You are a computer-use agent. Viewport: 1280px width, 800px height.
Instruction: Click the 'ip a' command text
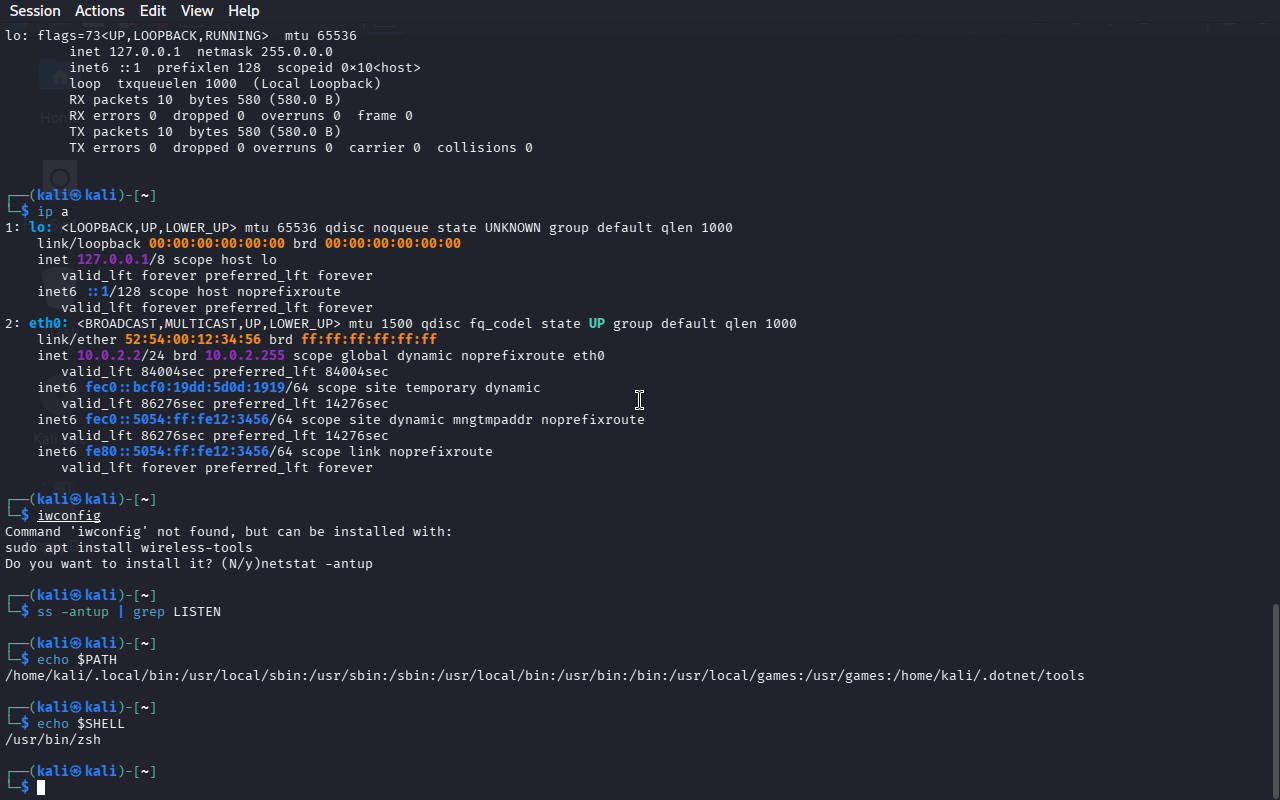pos(53,212)
